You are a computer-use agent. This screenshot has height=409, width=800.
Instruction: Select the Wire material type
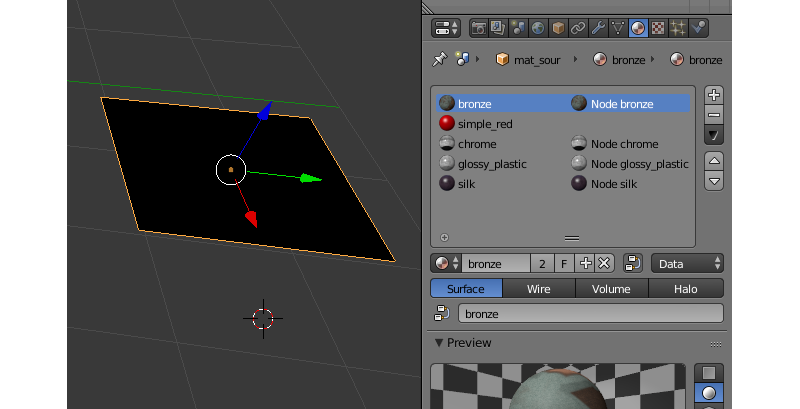pos(539,289)
